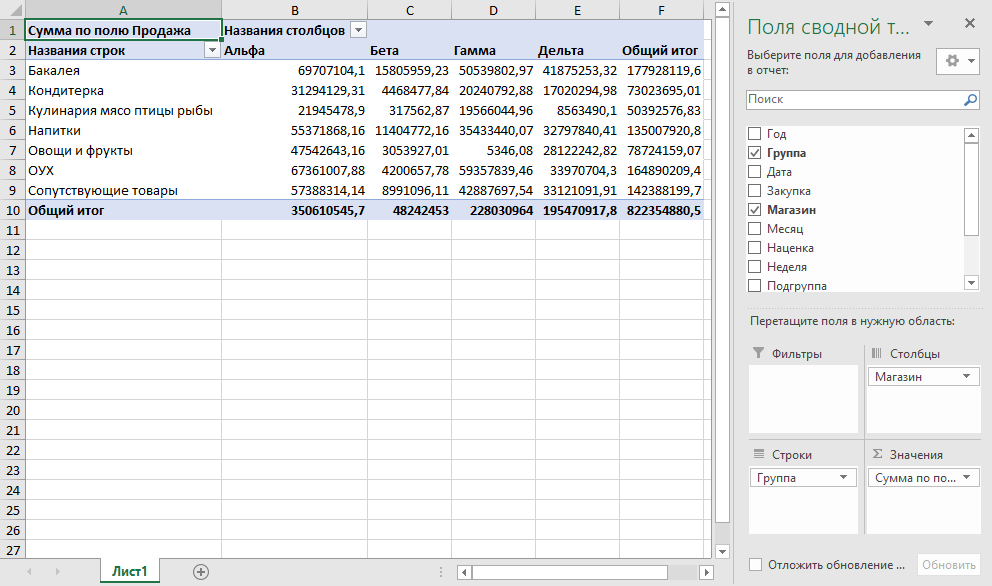This screenshot has width=992, height=586.
Task: Select column D header
Action: 493,10
